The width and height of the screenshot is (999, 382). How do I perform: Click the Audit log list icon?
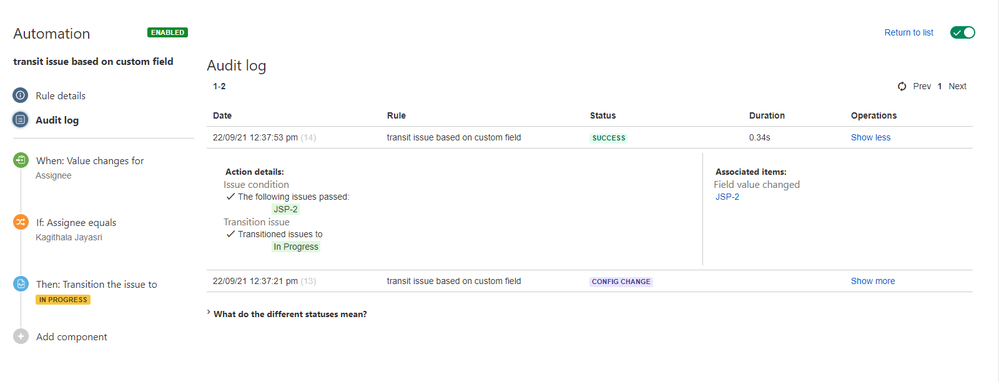[x=20, y=120]
